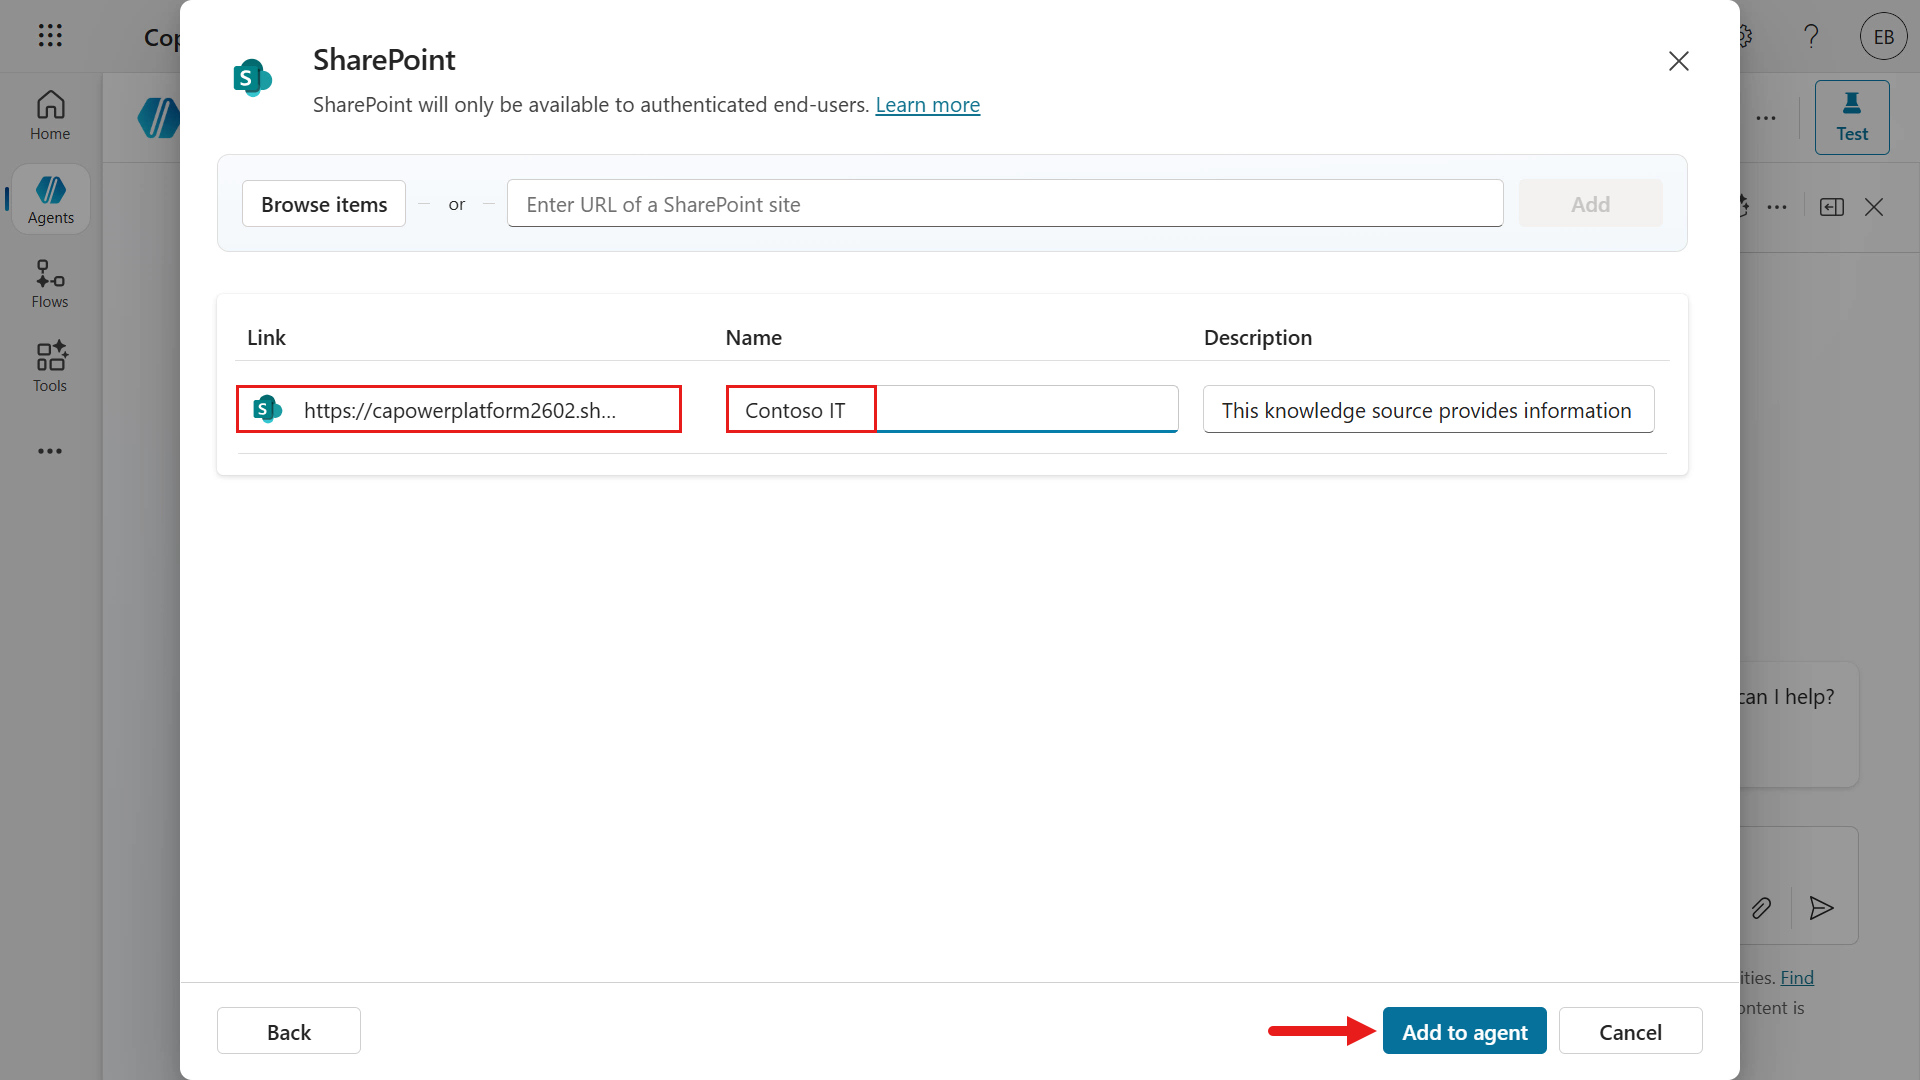This screenshot has height=1080, width=1920.
Task: Open more options below Tools in sidebar
Action: 49,451
